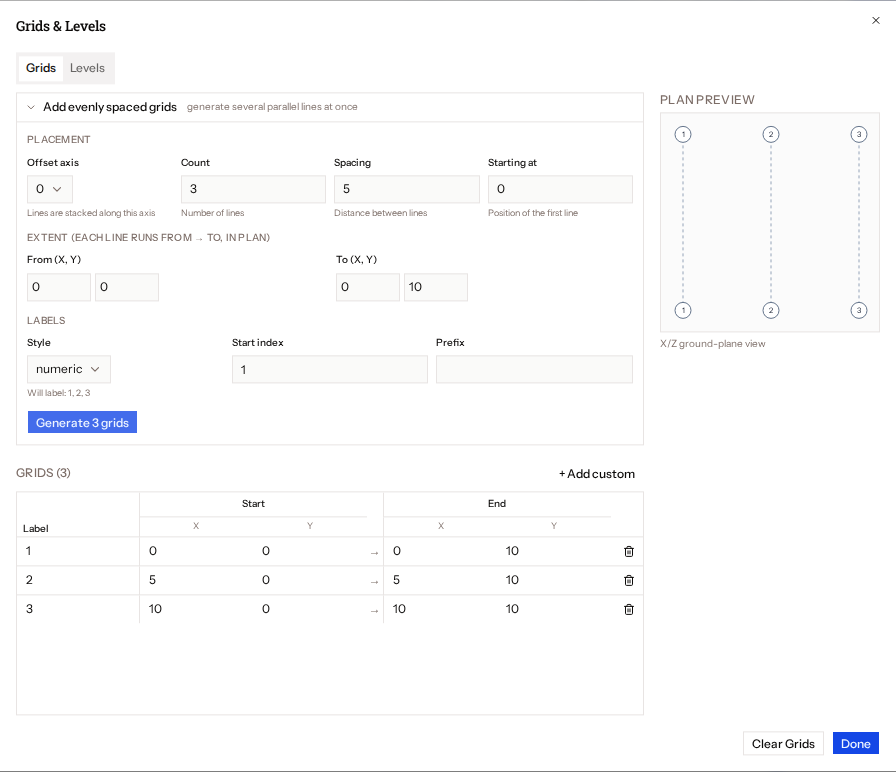Focus the Starting at input field
Image resolution: width=896 pixels, height=772 pixels.
pos(560,189)
